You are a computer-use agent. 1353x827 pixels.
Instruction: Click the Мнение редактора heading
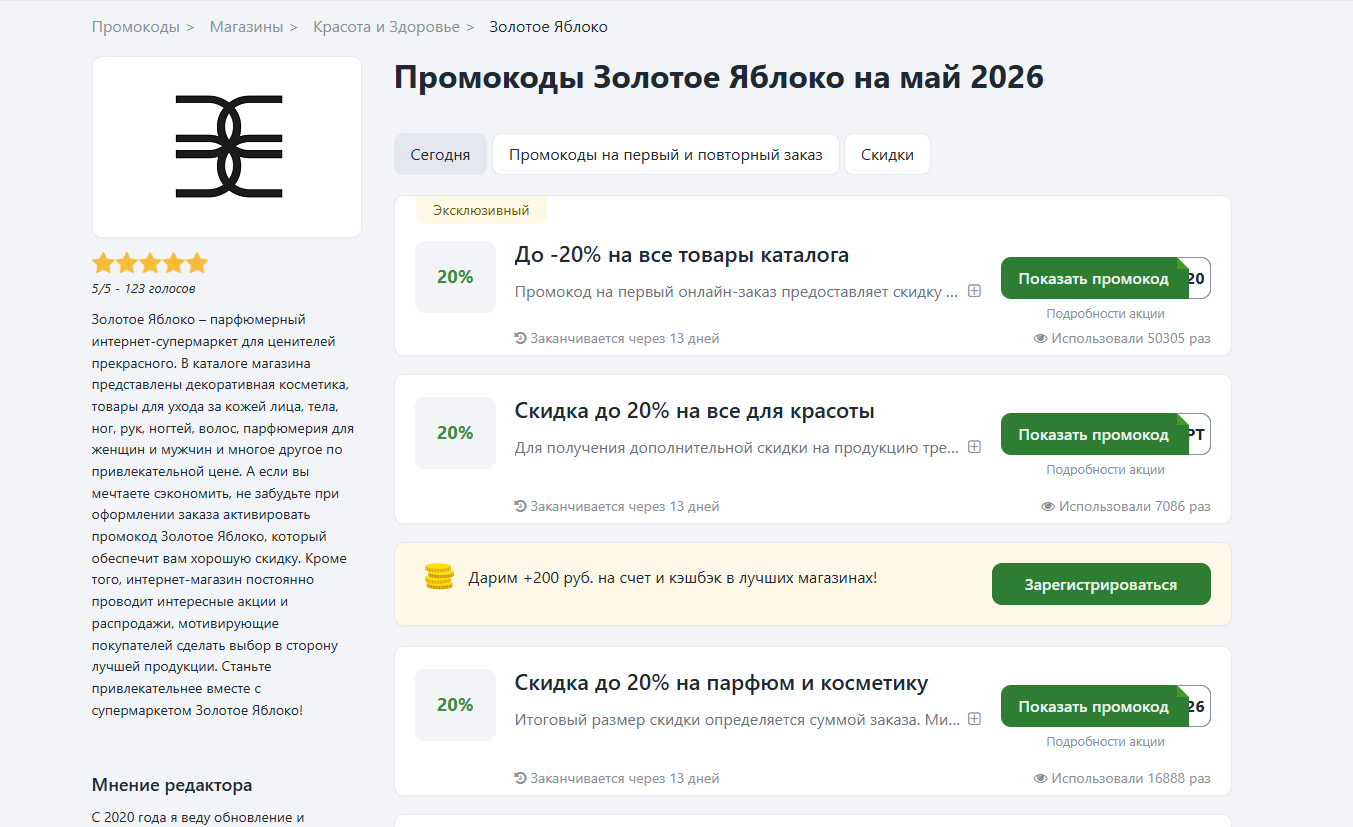click(172, 785)
